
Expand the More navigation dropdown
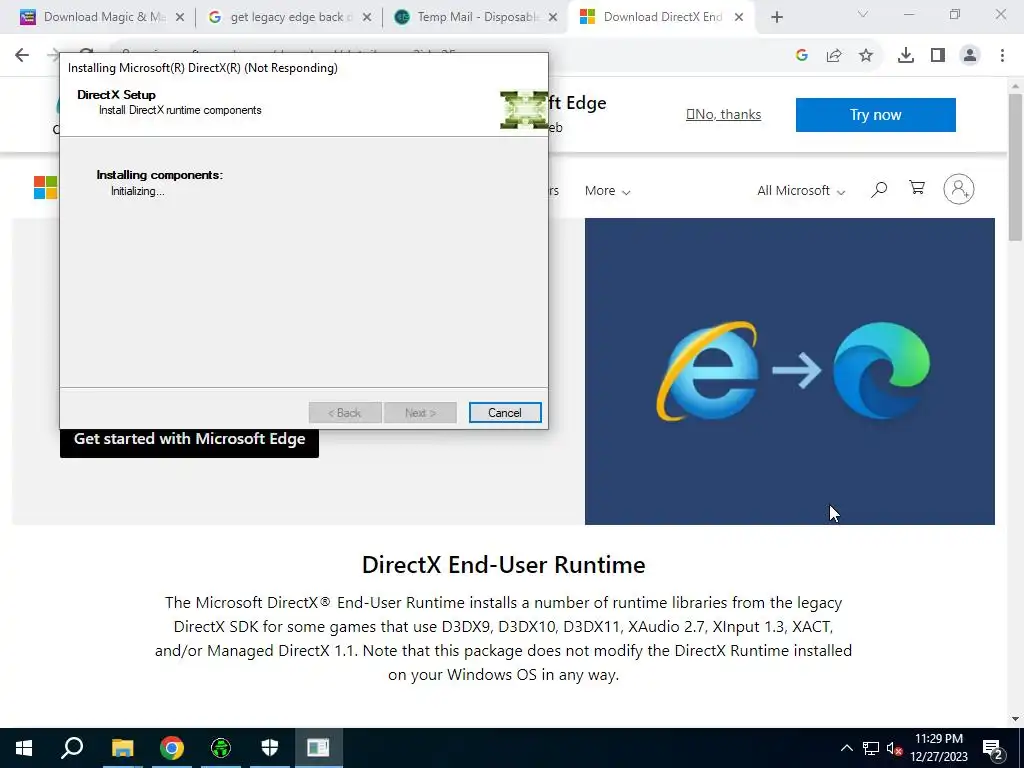point(607,191)
